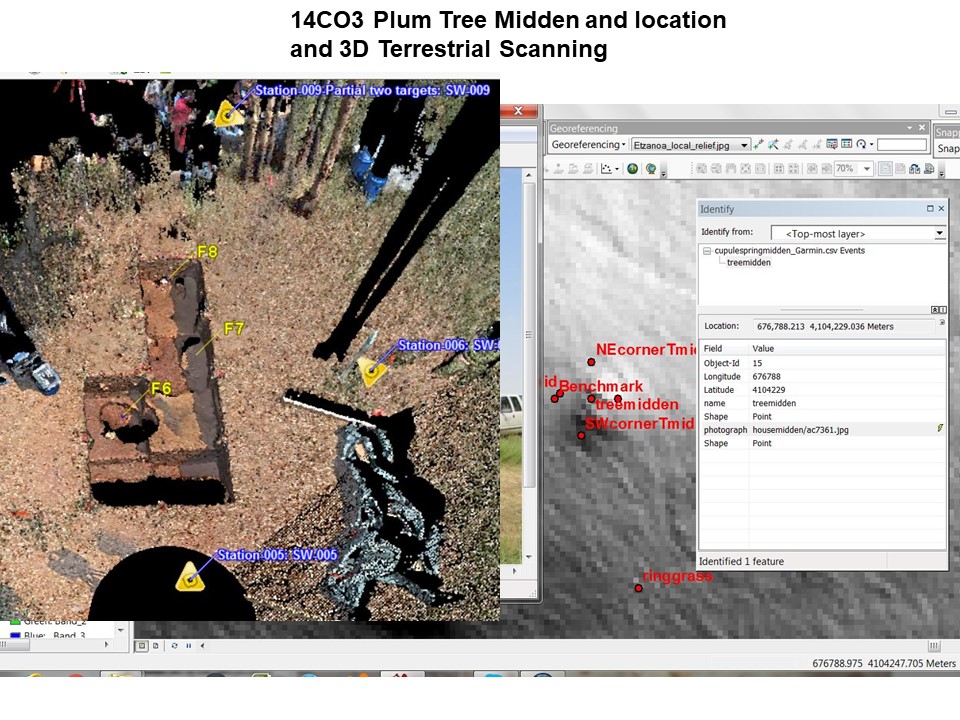This screenshot has height=720, width=960.
Task: Click the Station-006 yellow scan marker
Action: [373, 372]
